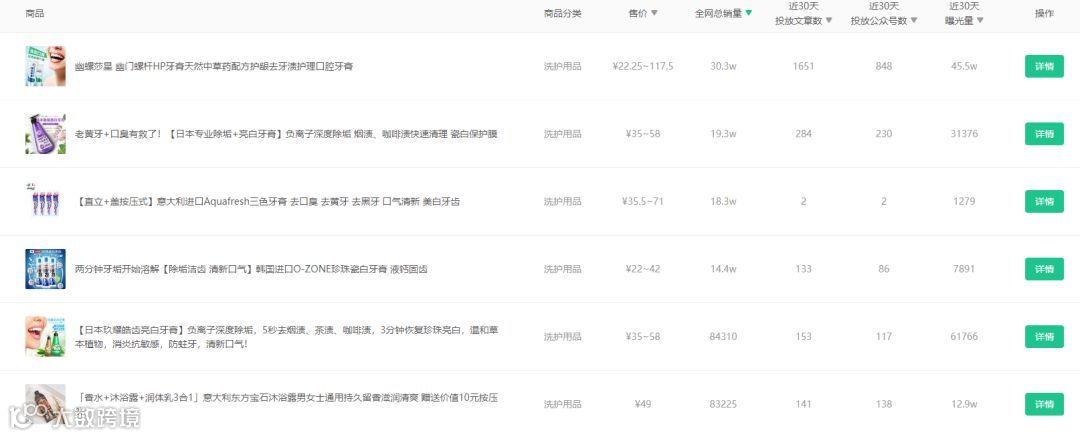Click total sales value 30.3w
The height and width of the screenshot is (437, 1080).
click(723, 66)
